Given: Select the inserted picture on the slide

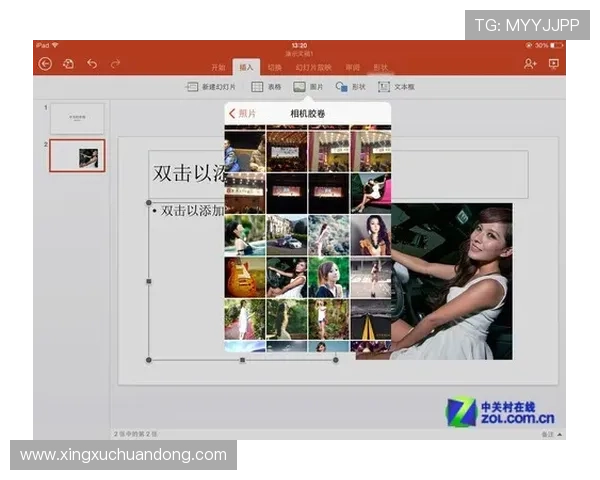Looking at the screenshot, I should [452, 281].
